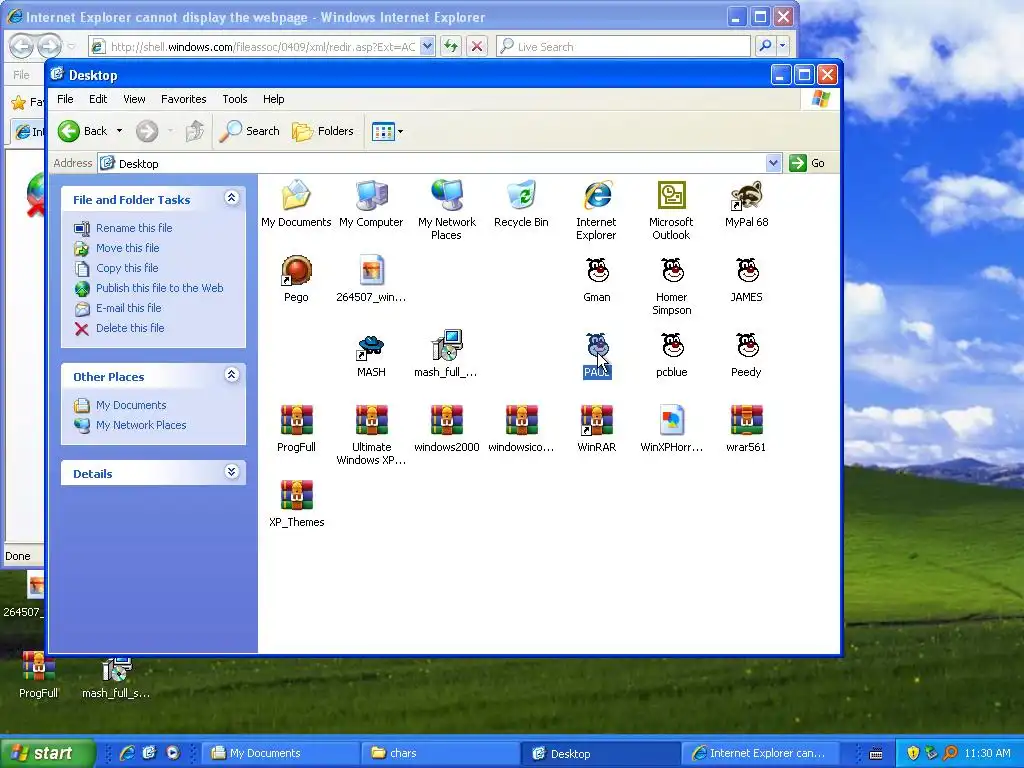Select ProgFull archive on desktop background
Image resolution: width=1024 pixels, height=768 pixels.
click(x=39, y=667)
